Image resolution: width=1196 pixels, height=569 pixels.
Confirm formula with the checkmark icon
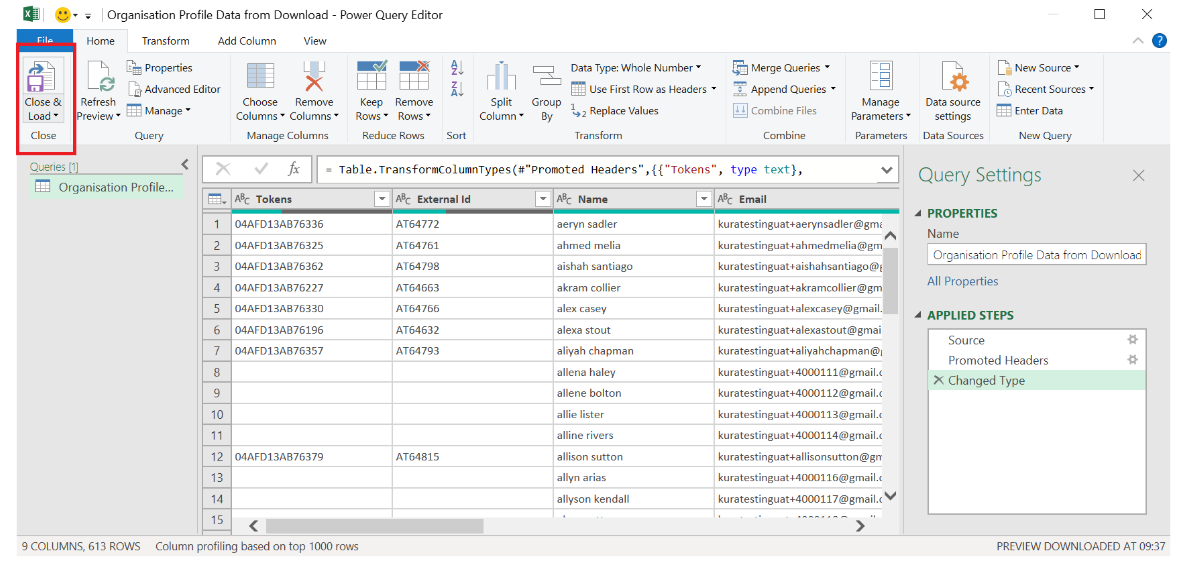point(262,169)
